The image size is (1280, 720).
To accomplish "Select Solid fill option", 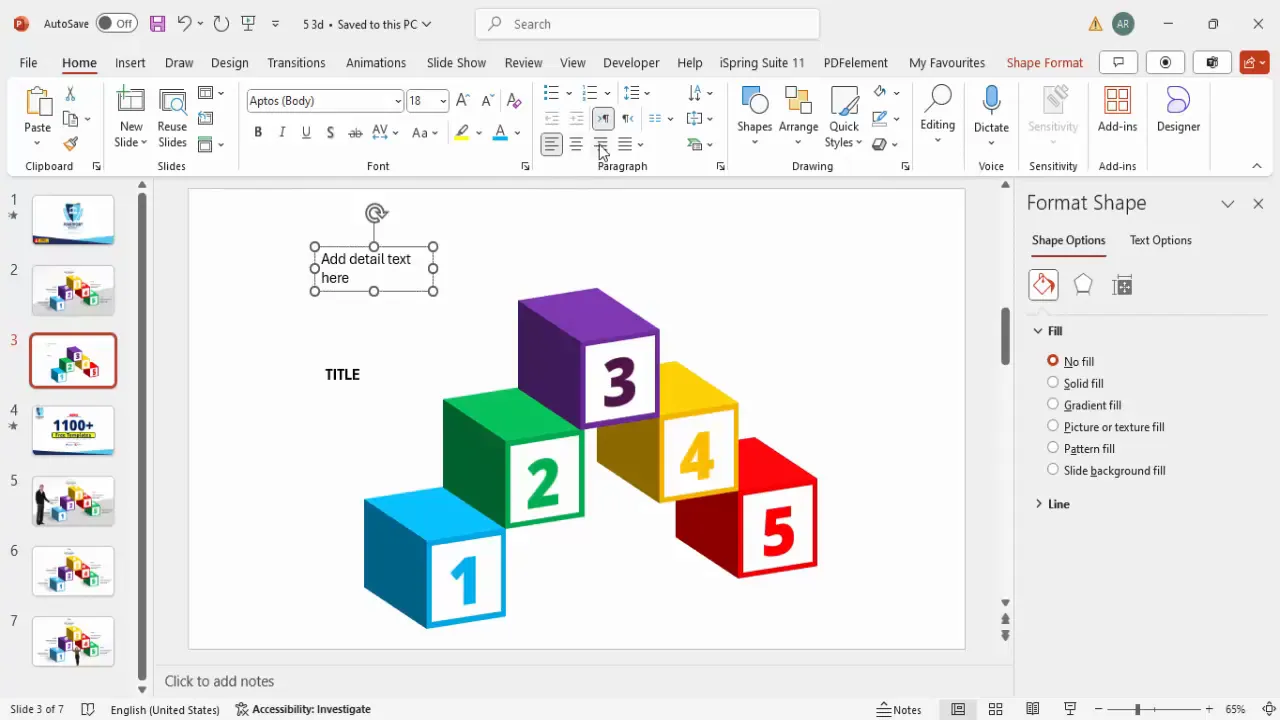I will [x=1053, y=382].
